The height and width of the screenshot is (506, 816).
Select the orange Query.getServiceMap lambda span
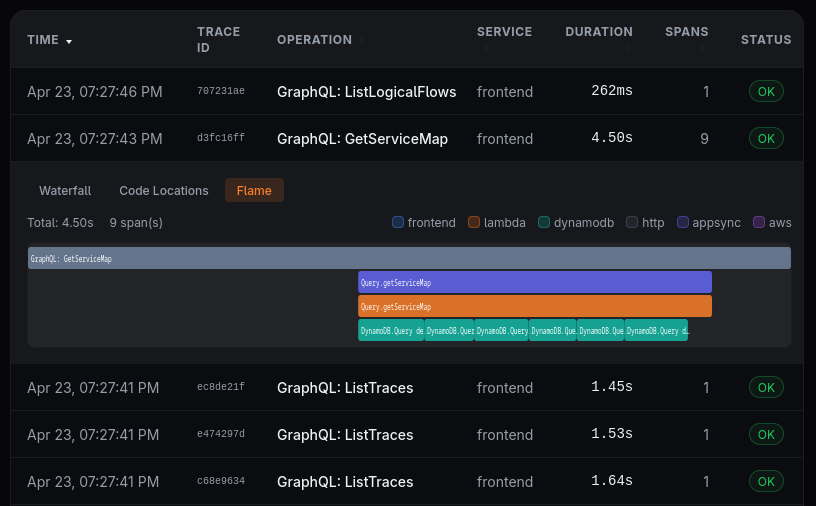coord(535,306)
